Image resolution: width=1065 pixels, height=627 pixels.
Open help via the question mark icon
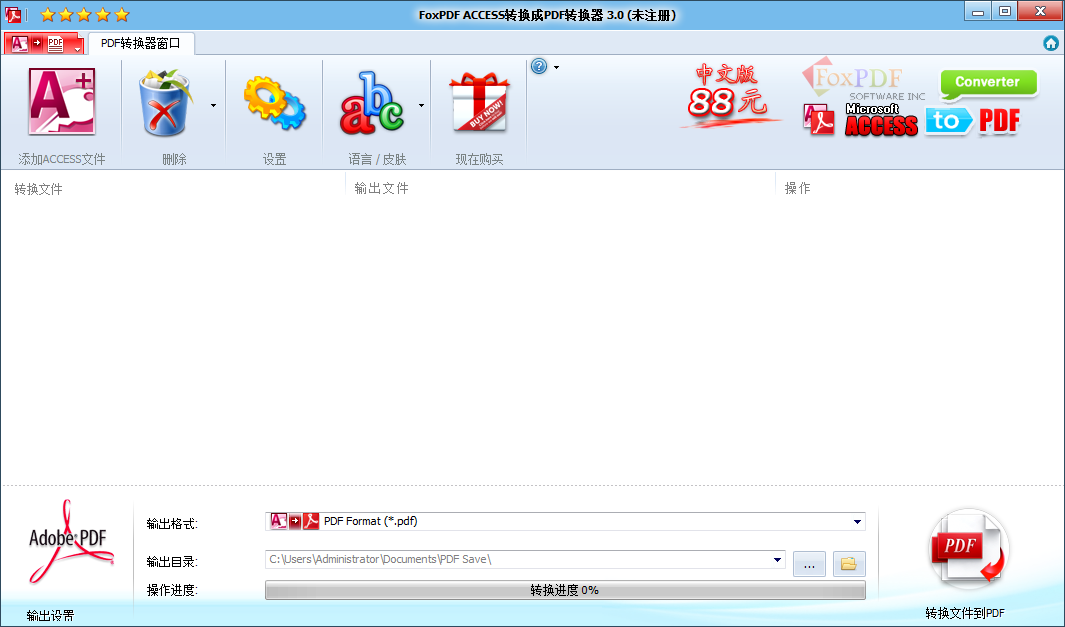539,66
